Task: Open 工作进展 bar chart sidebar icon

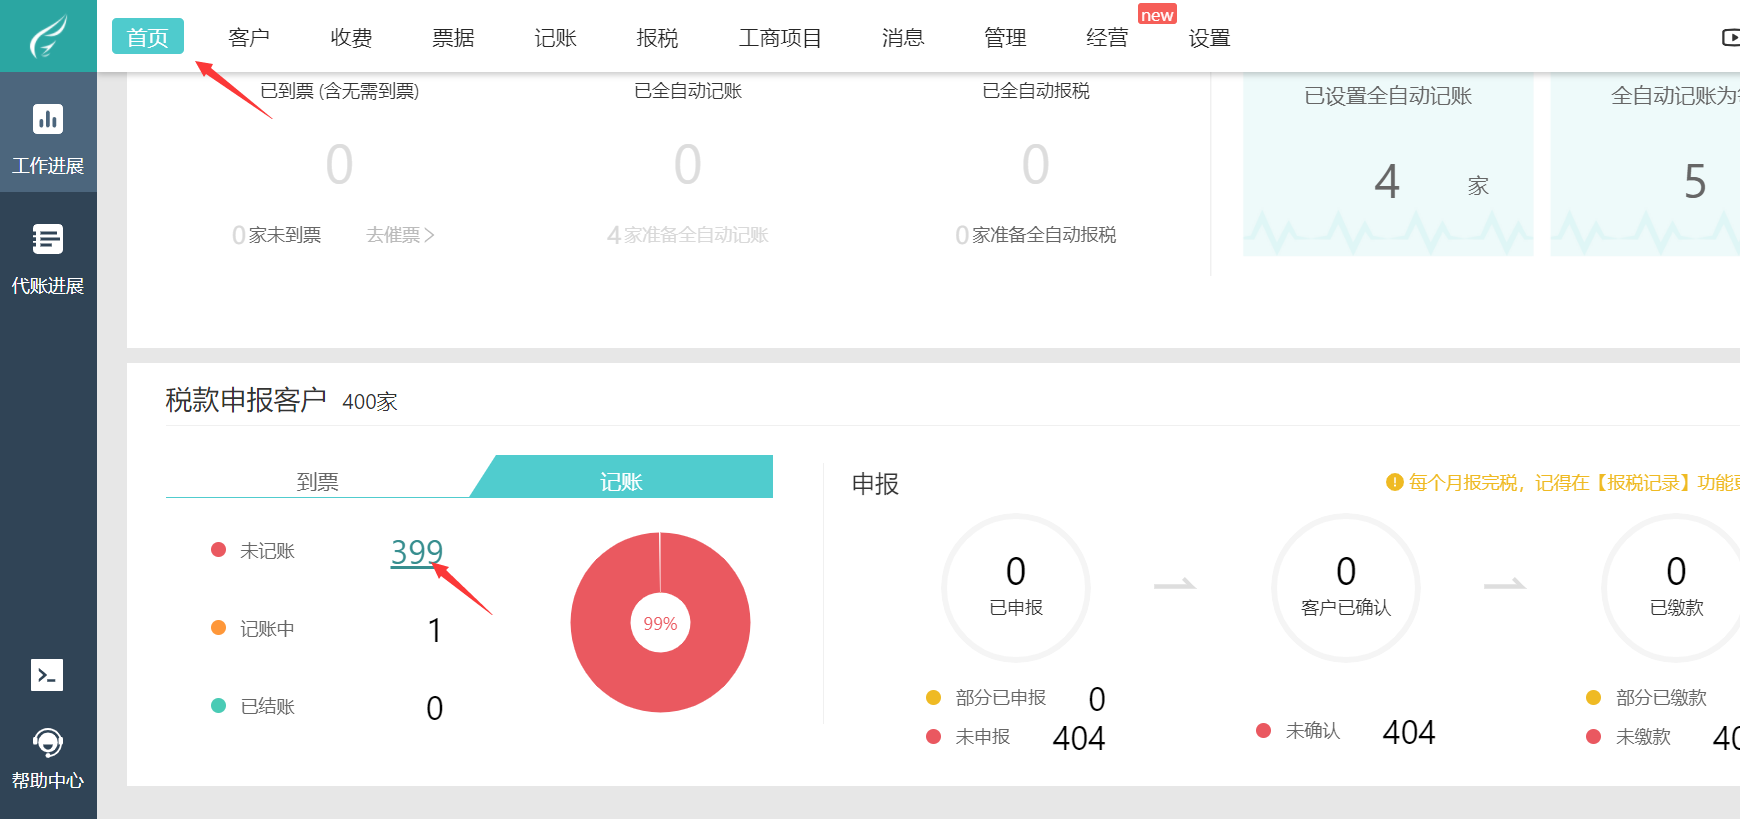Action: [47, 120]
